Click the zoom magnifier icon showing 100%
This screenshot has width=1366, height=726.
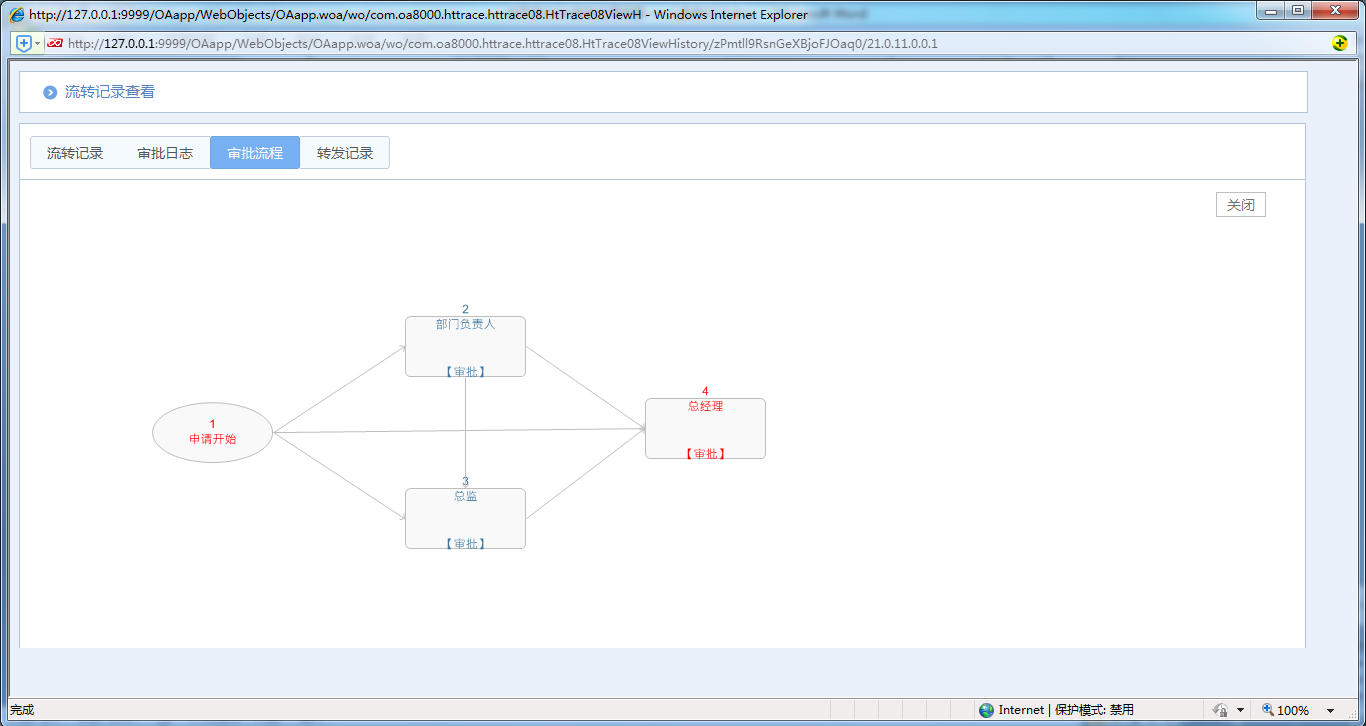pos(1268,710)
